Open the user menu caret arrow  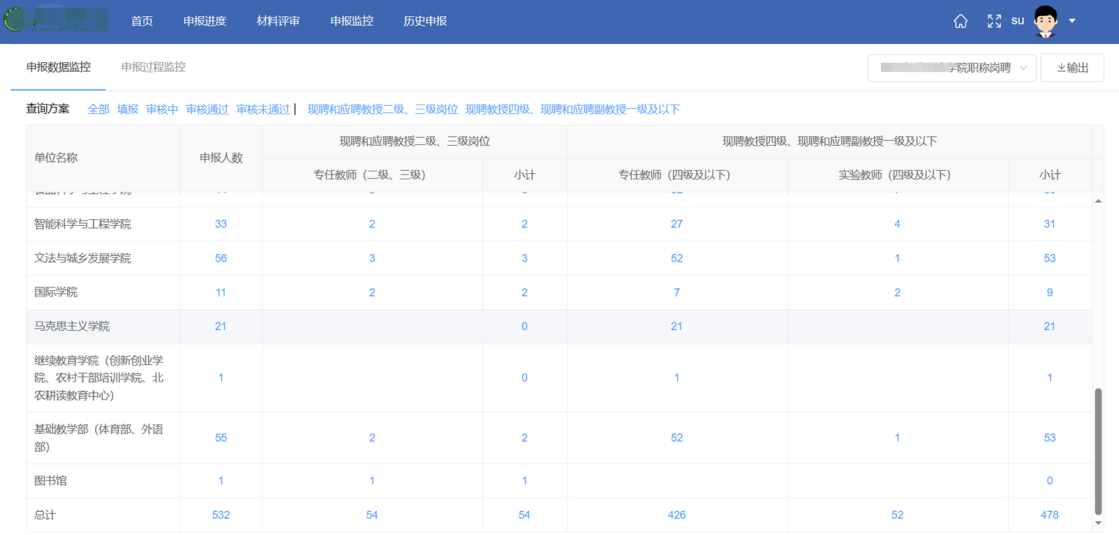[1072, 21]
